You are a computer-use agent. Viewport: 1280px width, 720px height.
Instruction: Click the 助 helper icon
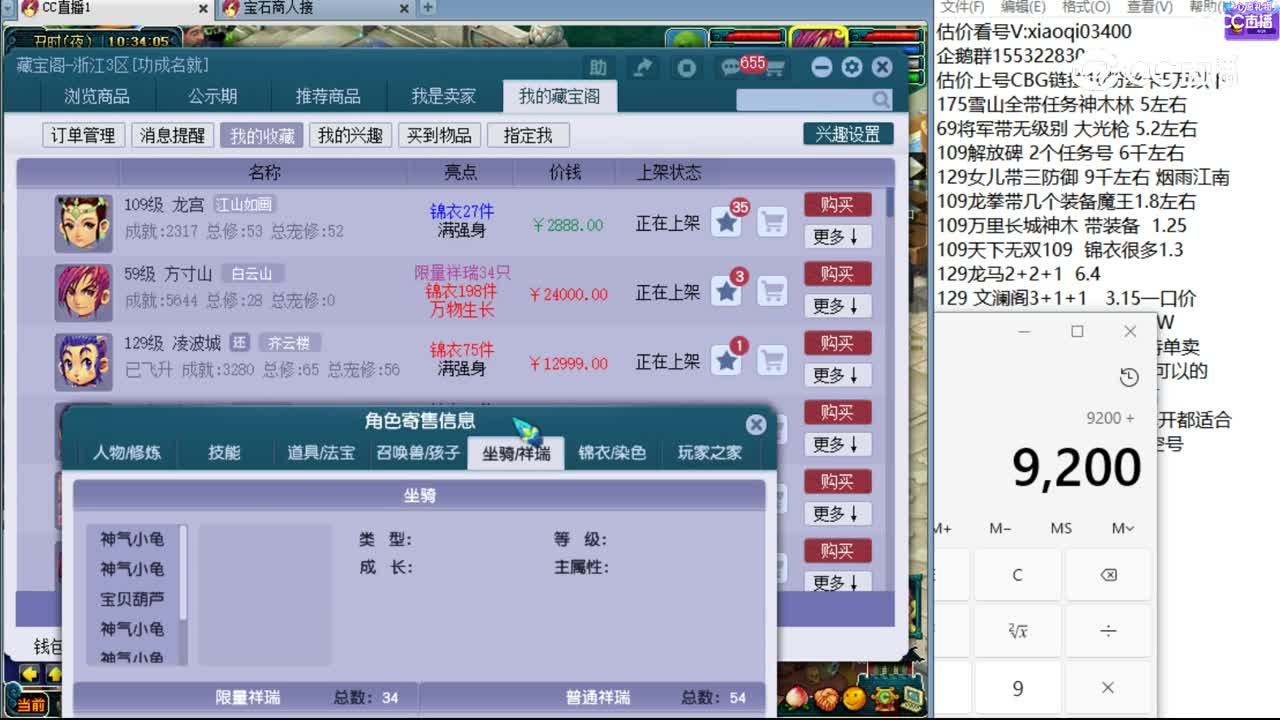598,67
